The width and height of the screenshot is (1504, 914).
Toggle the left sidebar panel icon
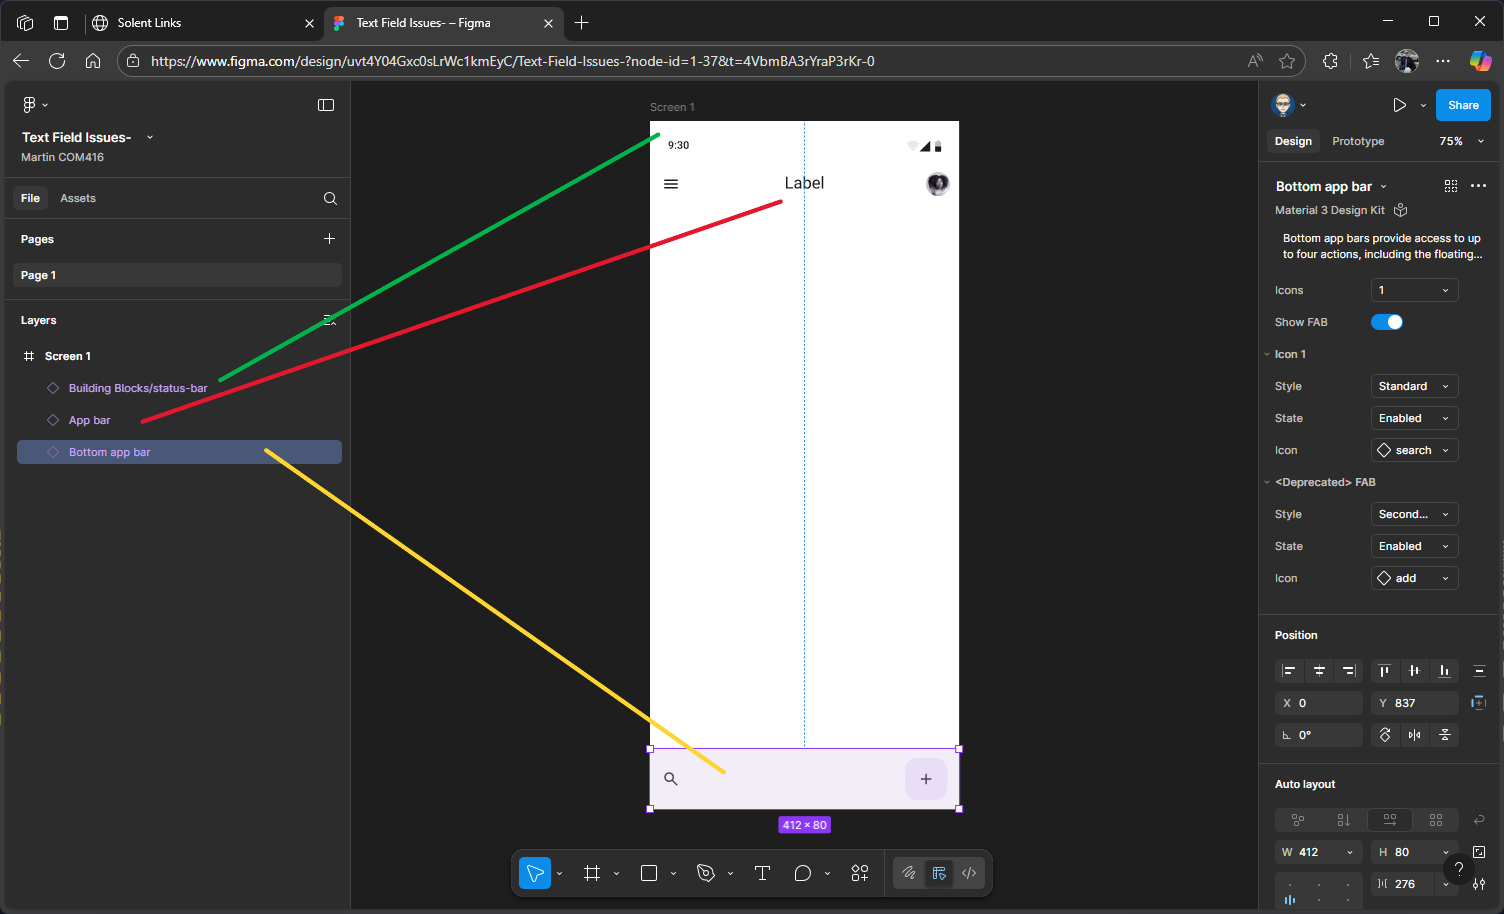[x=326, y=105]
